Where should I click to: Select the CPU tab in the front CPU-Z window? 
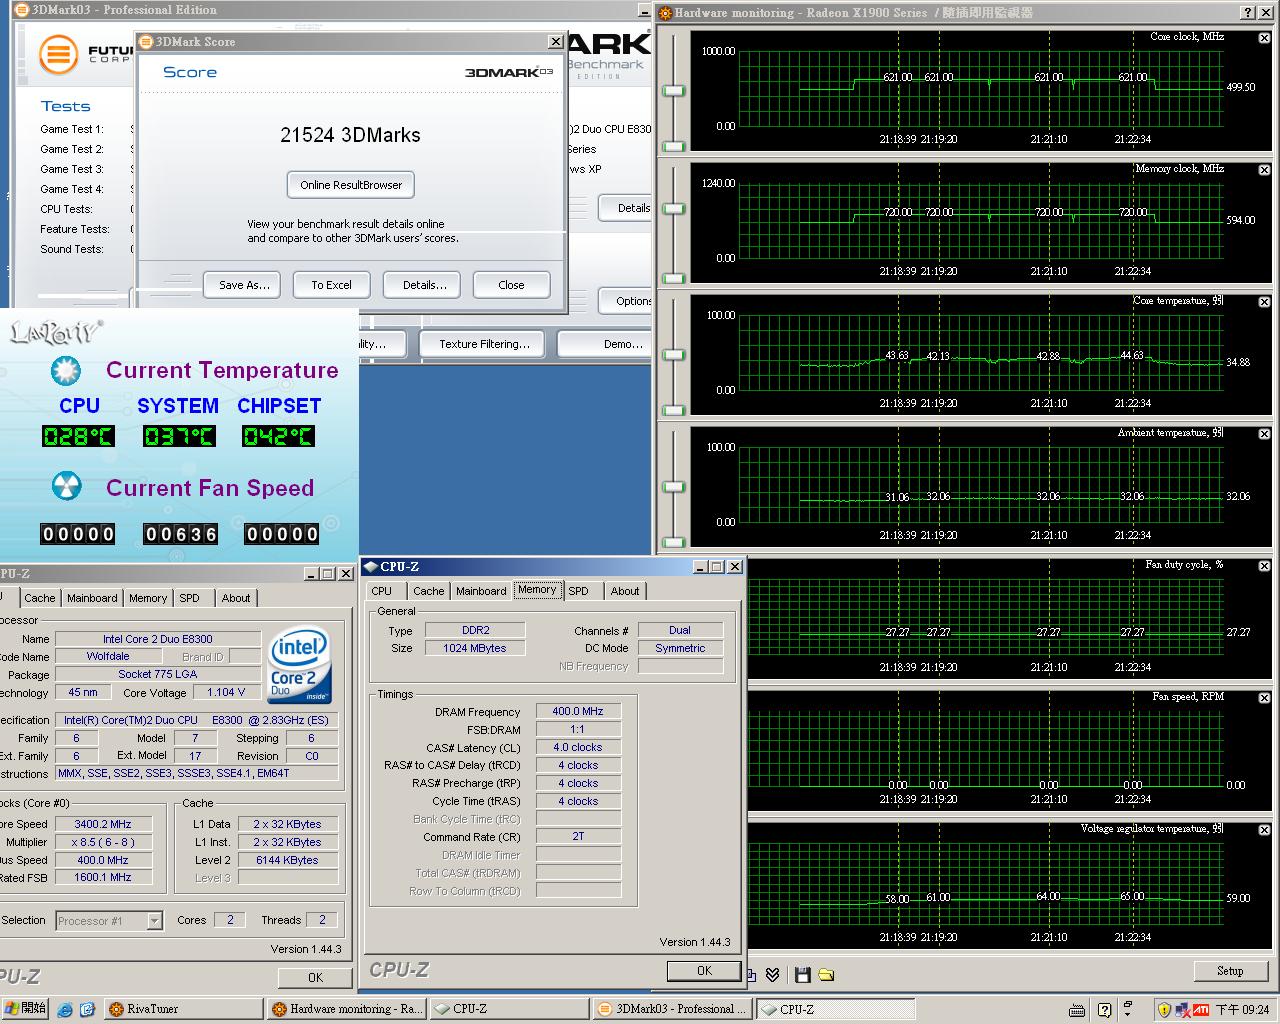click(x=382, y=591)
